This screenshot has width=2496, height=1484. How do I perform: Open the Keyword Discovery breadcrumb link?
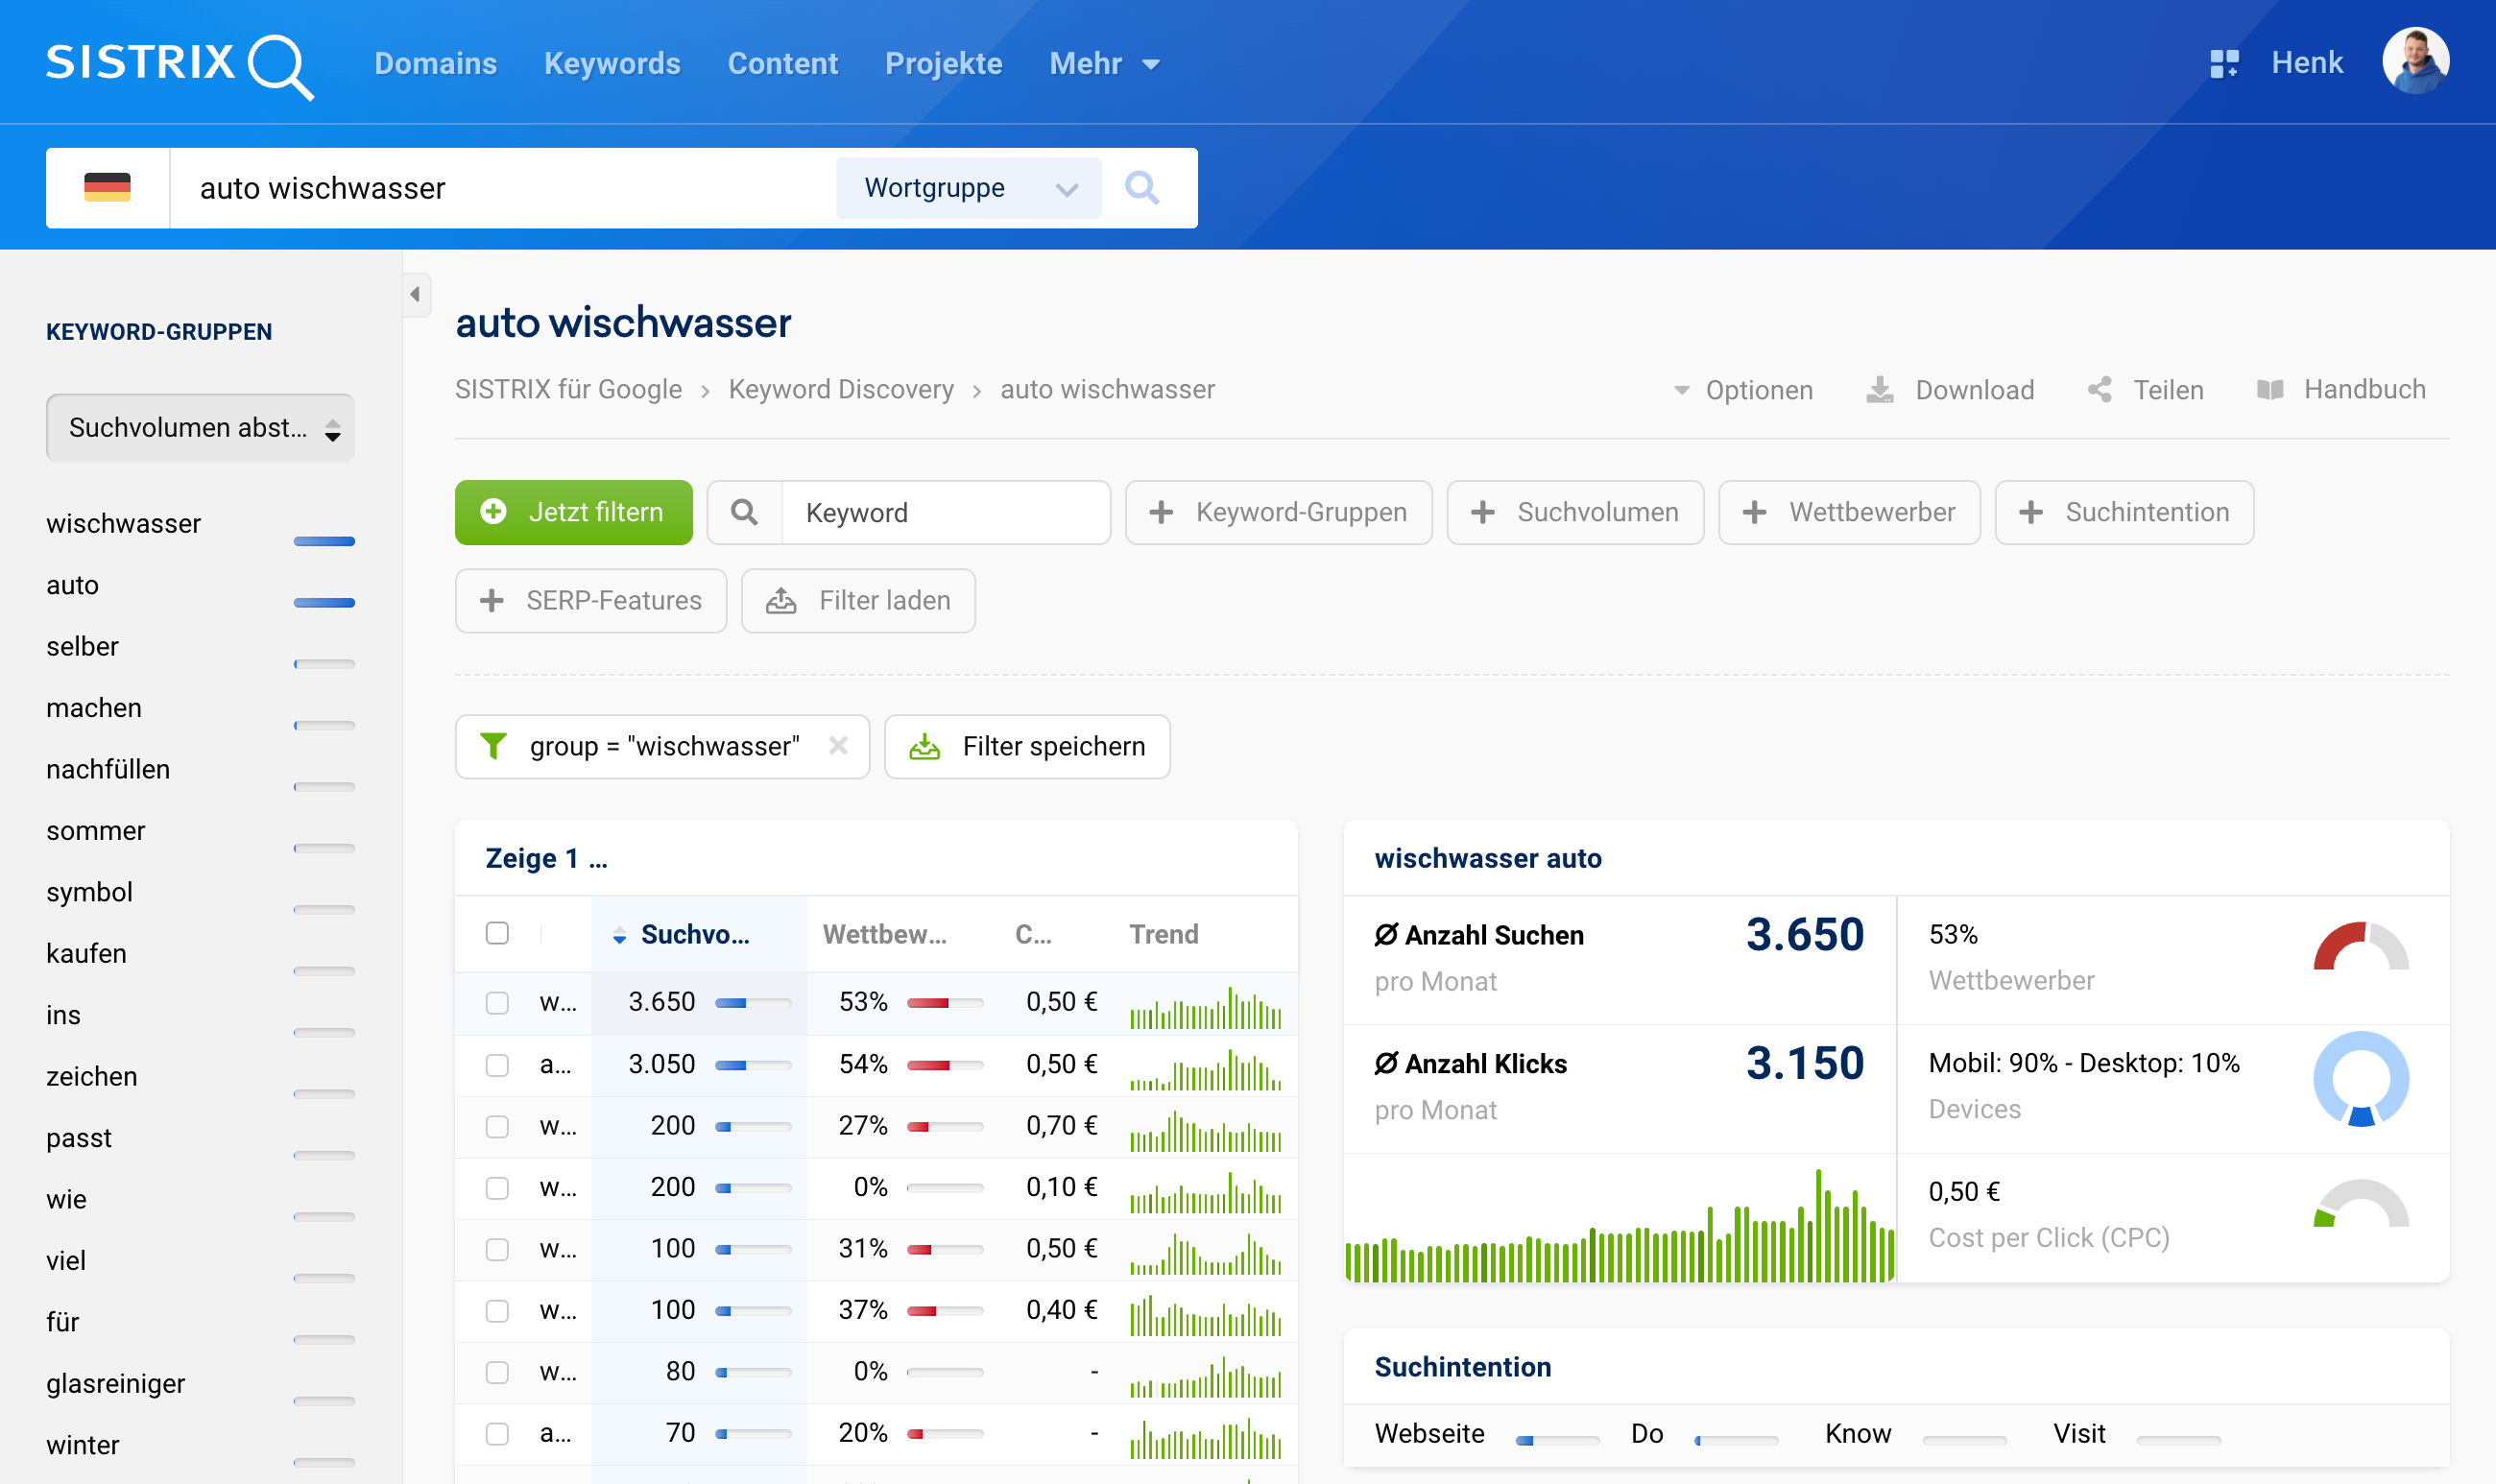841,389
